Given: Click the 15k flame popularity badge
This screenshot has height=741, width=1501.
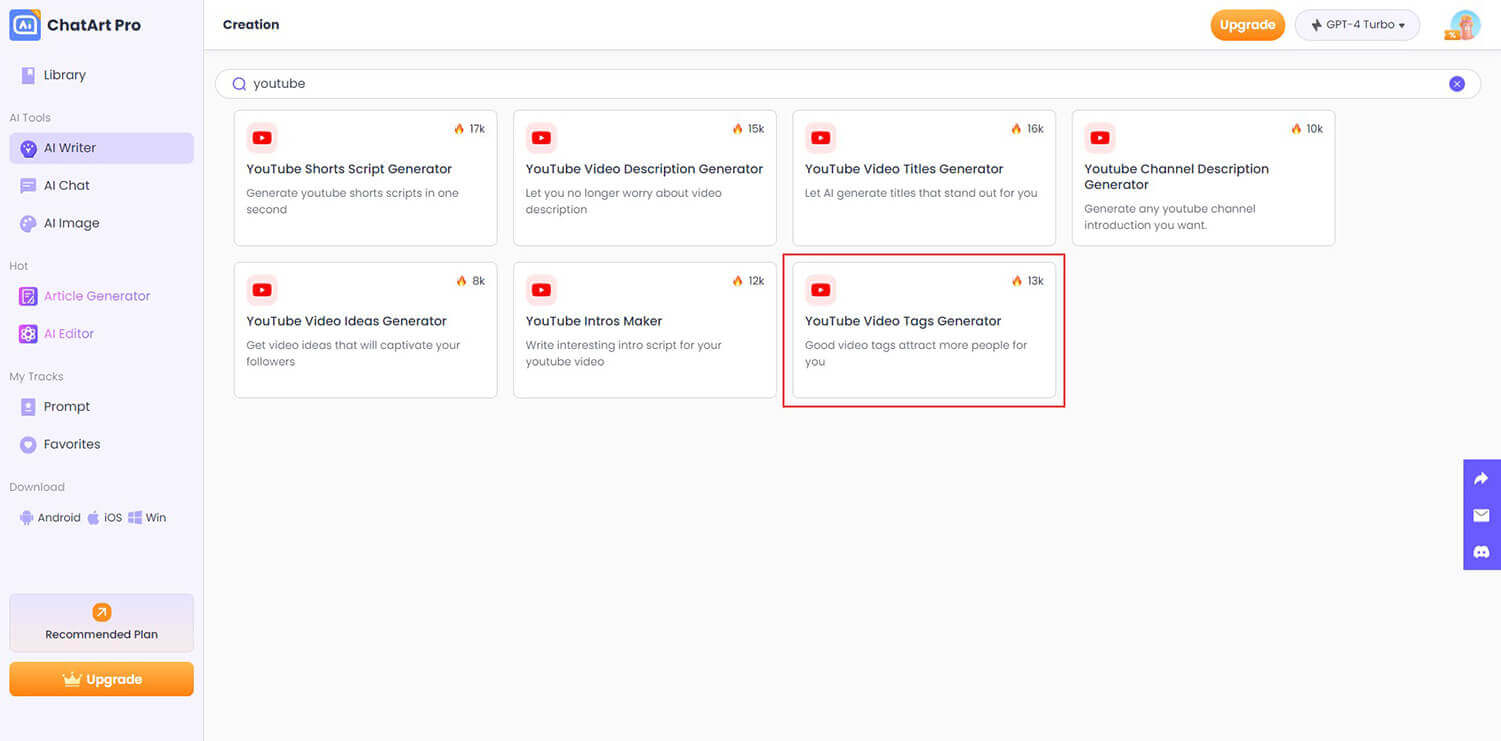Looking at the screenshot, I should pos(748,129).
